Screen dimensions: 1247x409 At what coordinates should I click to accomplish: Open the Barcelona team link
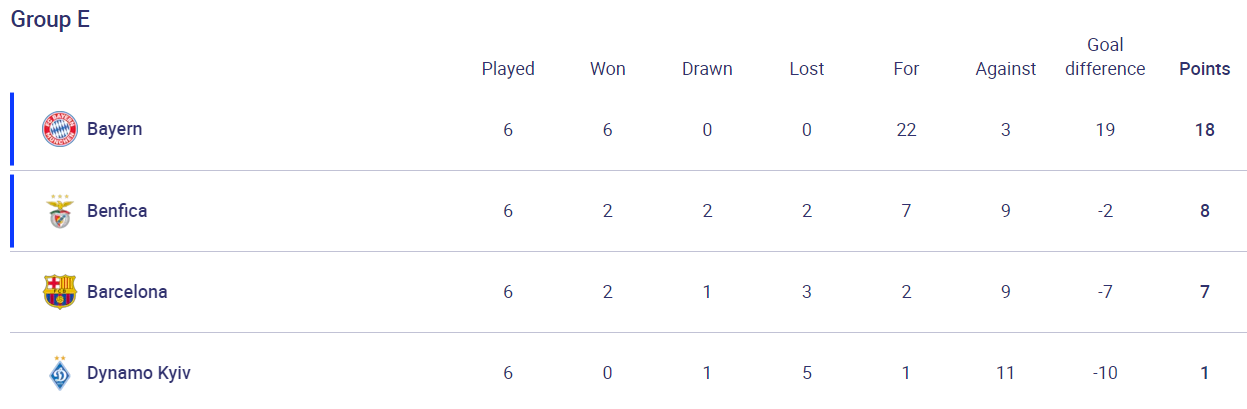[x=127, y=292]
